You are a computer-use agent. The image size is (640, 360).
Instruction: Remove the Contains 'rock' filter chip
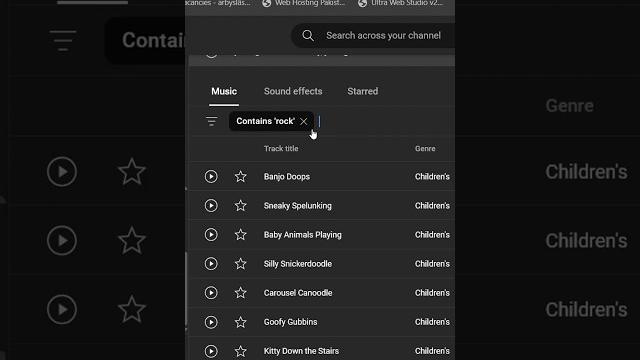click(x=303, y=121)
